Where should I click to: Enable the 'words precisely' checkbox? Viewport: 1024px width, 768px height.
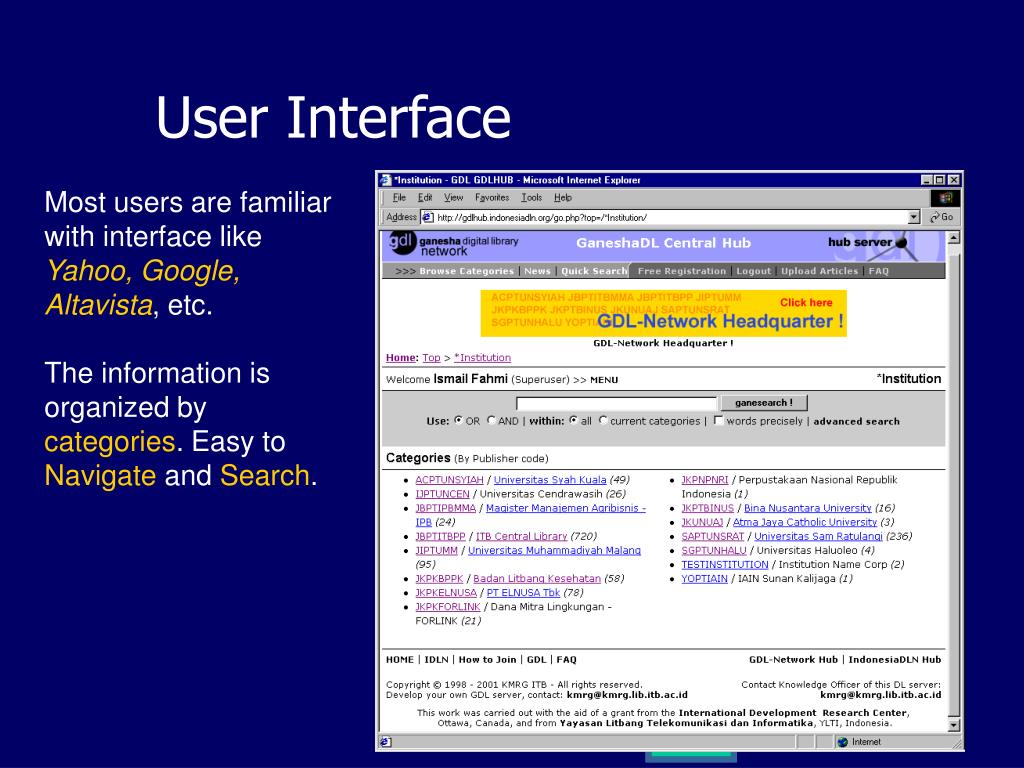[718, 421]
